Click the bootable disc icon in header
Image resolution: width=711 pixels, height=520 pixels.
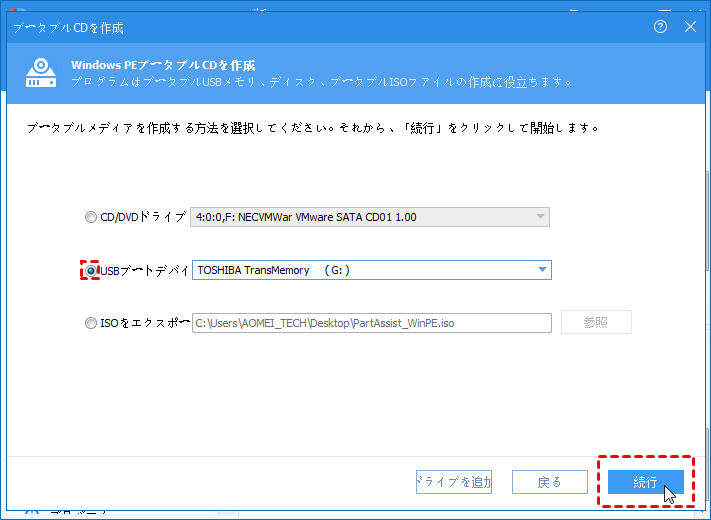pos(40,72)
